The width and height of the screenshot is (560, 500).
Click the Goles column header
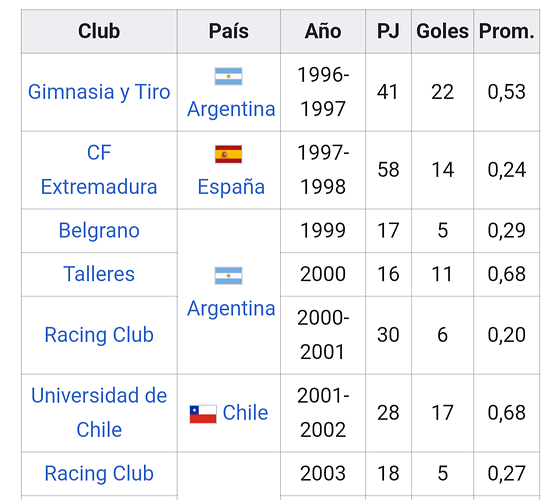coord(442,31)
